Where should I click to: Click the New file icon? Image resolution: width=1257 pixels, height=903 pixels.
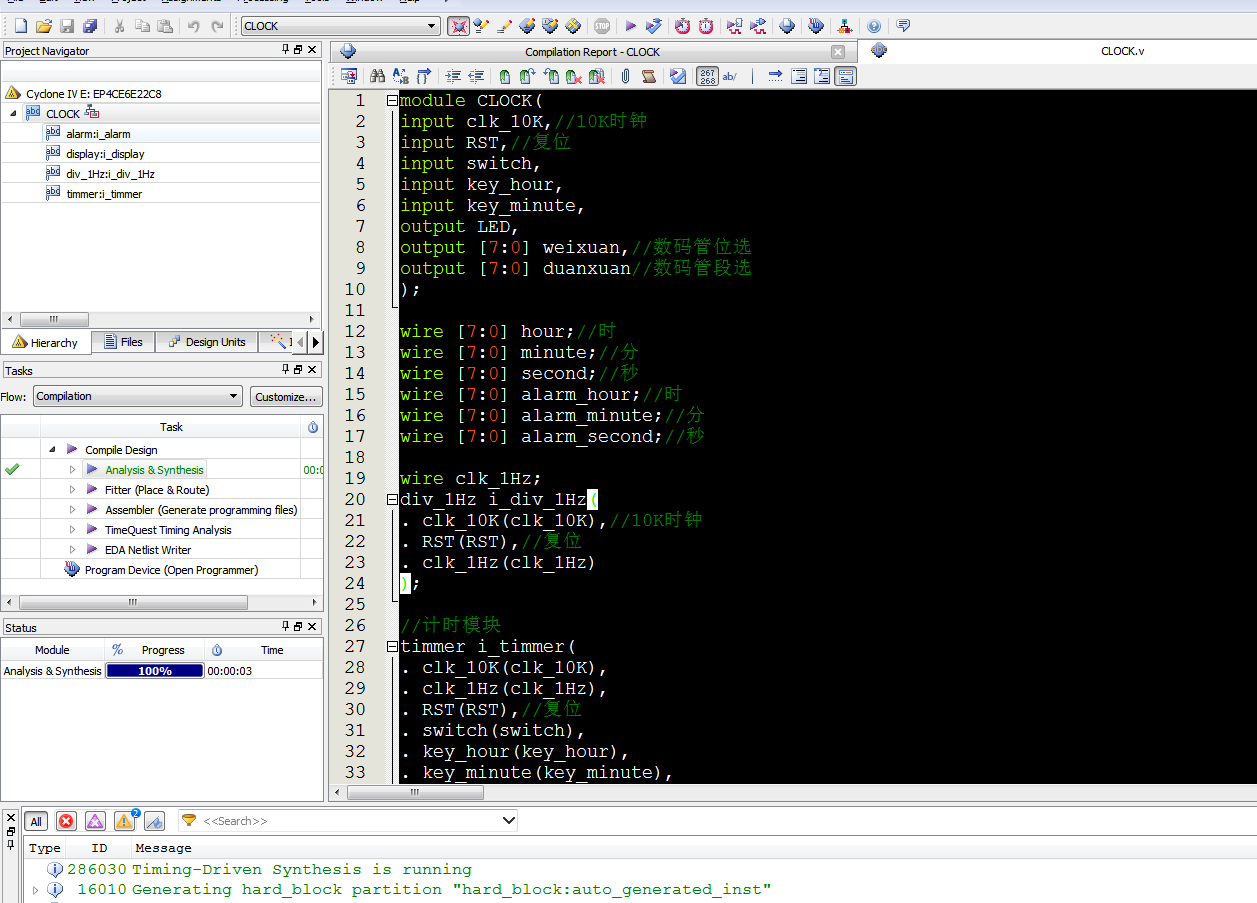(x=20, y=26)
